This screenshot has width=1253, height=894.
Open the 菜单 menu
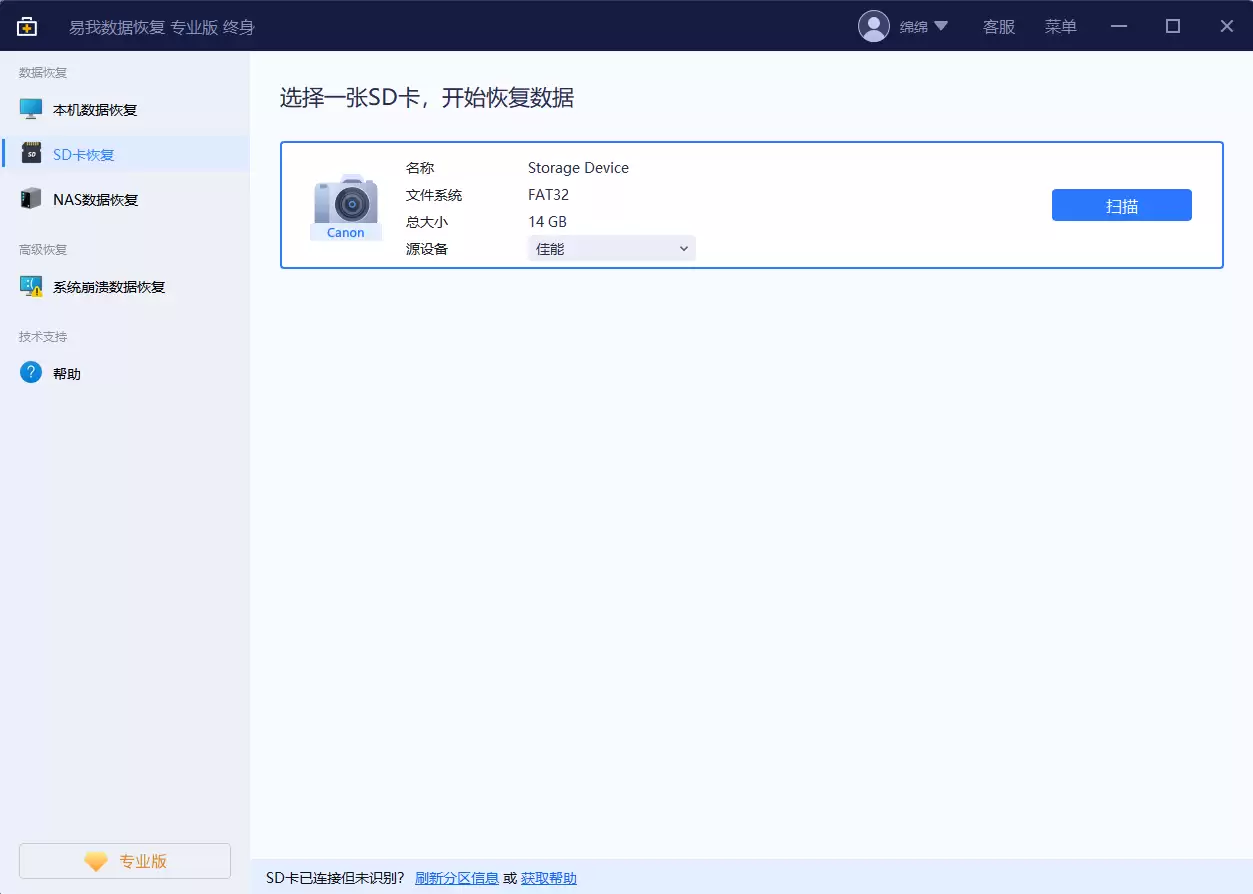pyautogui.click(x=1060, y=26)
